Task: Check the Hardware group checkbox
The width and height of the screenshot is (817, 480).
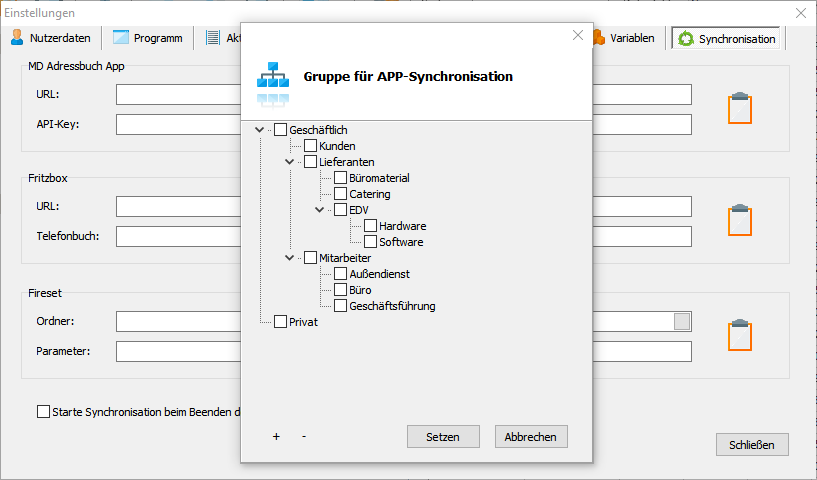Action: tap(370, 226)
